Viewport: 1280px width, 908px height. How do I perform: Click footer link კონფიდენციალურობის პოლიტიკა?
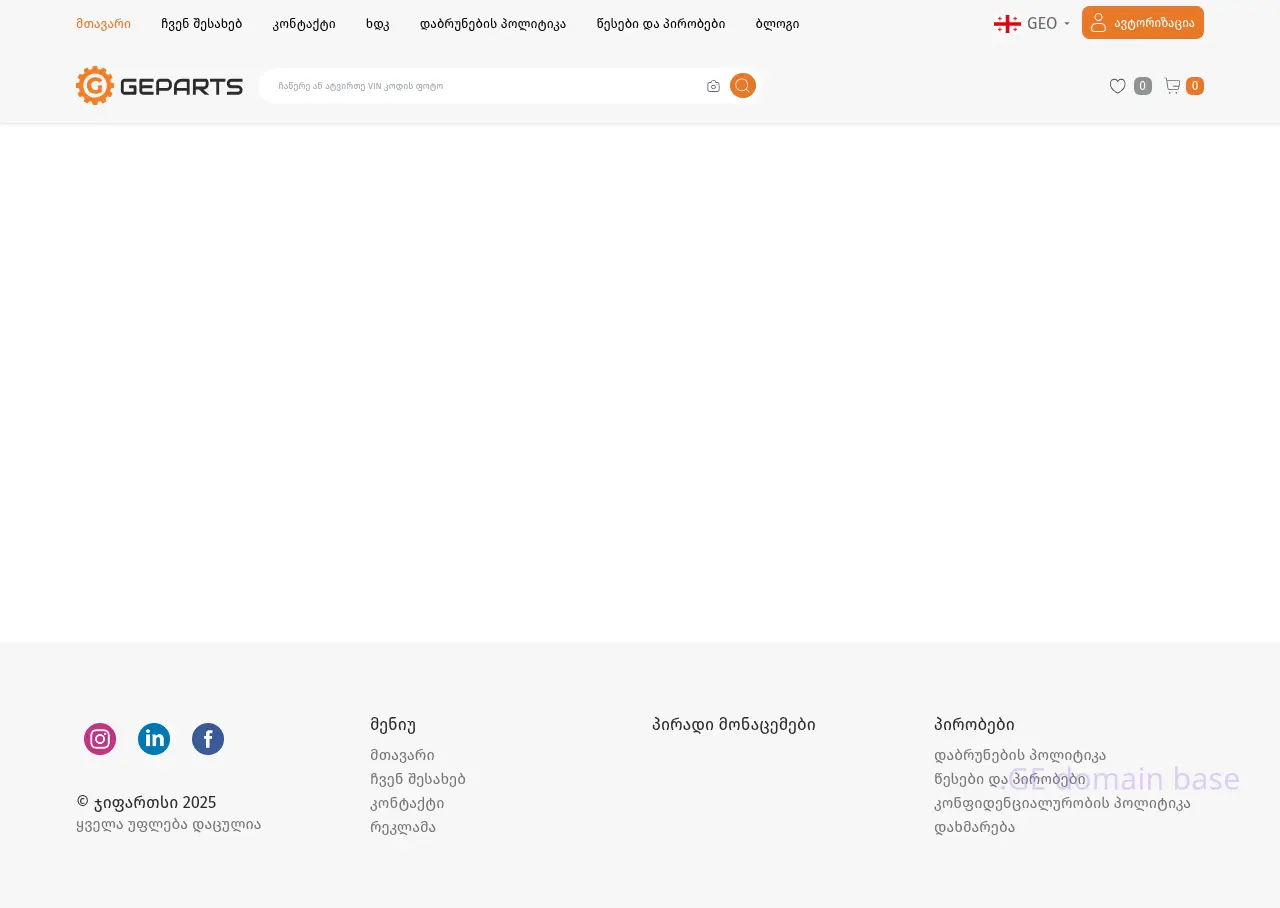point(1062,803)
